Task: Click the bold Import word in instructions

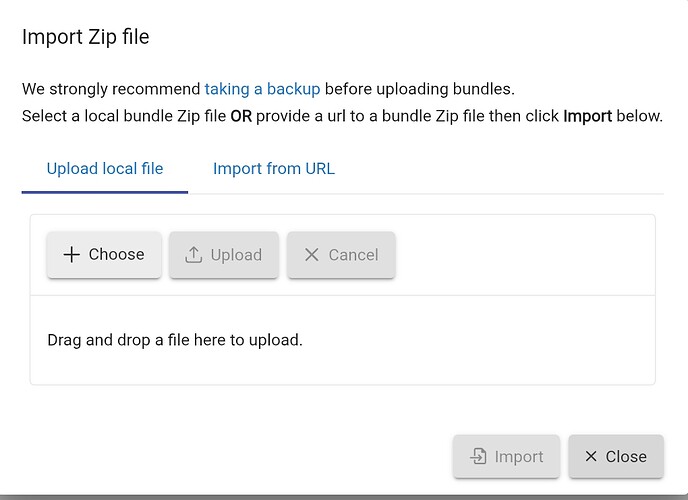Action: (x=587, y=116)
